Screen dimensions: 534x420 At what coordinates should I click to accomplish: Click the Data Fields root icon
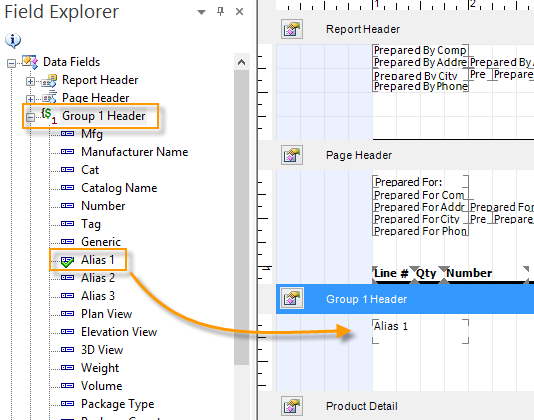[30, 62]
